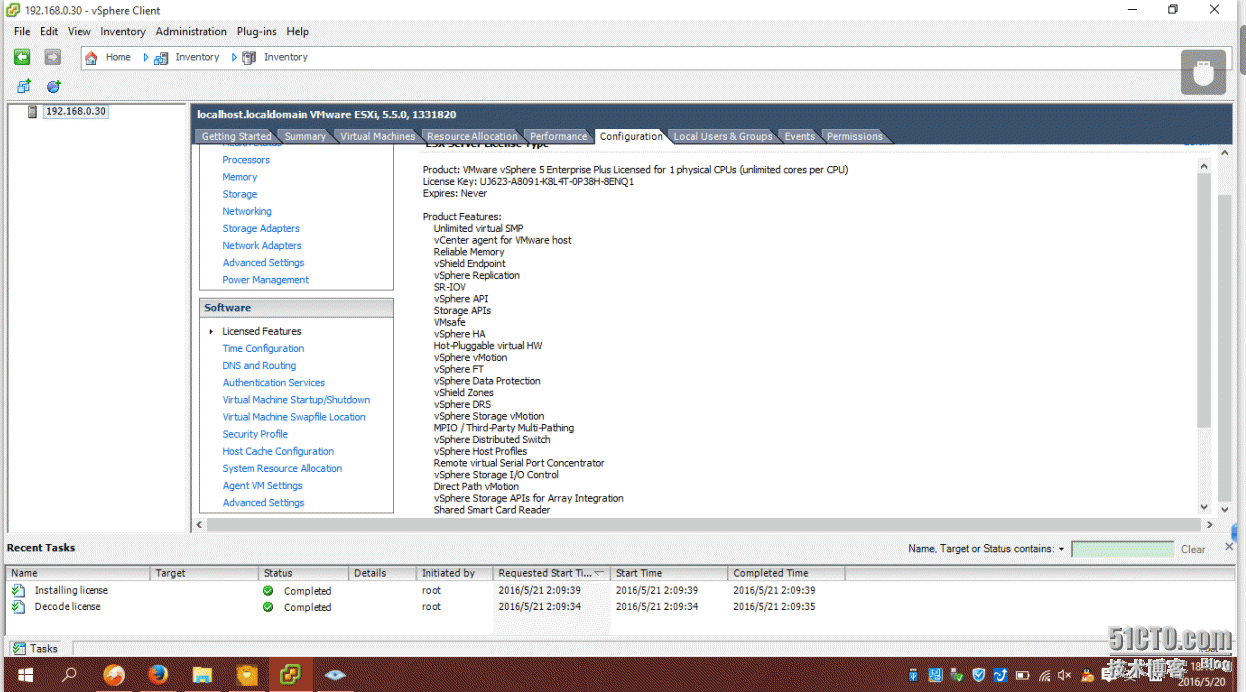Open the DNS and Routing link
The width and height of the screenshot is (1246, 692).
click(259, 366)
